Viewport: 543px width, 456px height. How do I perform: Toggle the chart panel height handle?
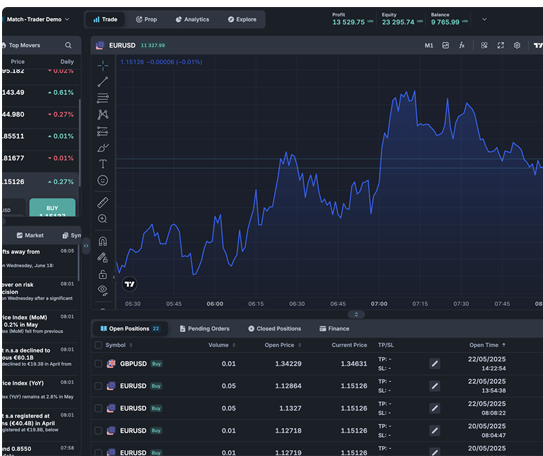(x=356, y=314)
